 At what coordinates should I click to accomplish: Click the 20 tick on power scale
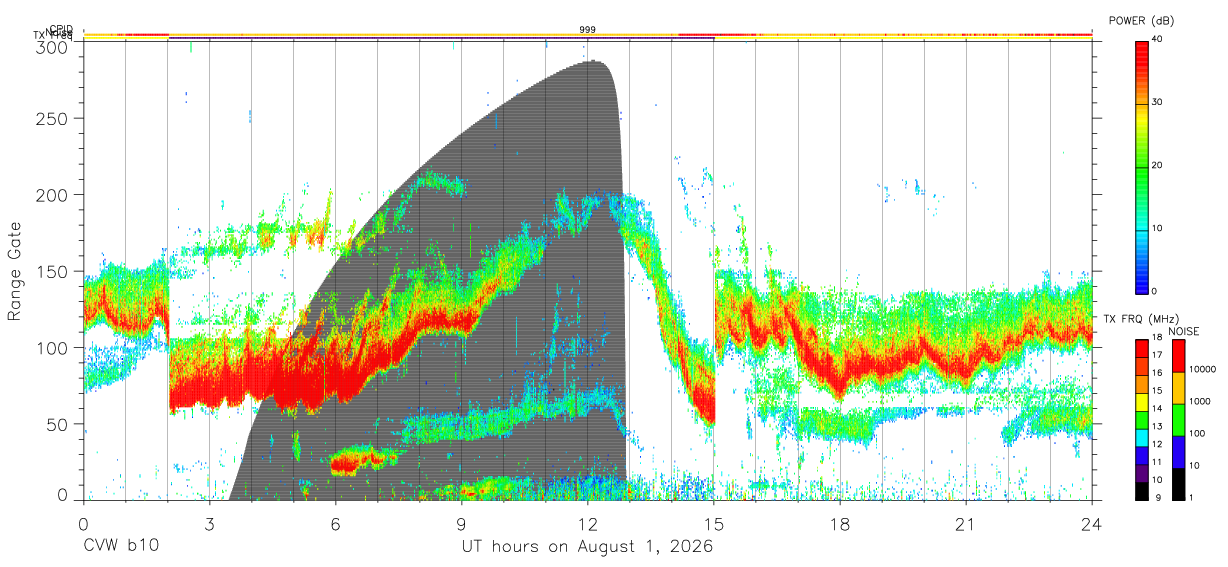(x=1156, y=166)
